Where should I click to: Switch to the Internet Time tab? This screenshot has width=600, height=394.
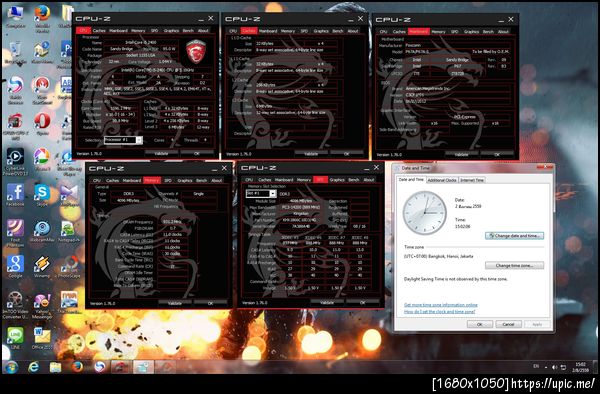472,180
